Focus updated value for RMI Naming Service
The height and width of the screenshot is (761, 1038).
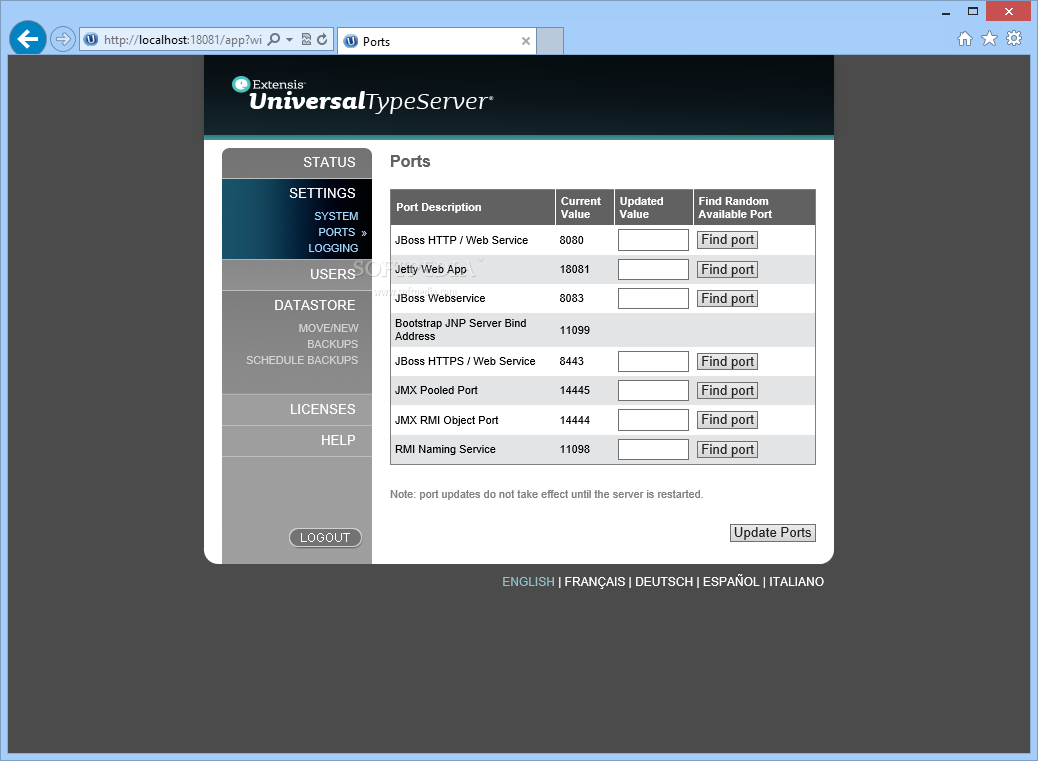653,449
